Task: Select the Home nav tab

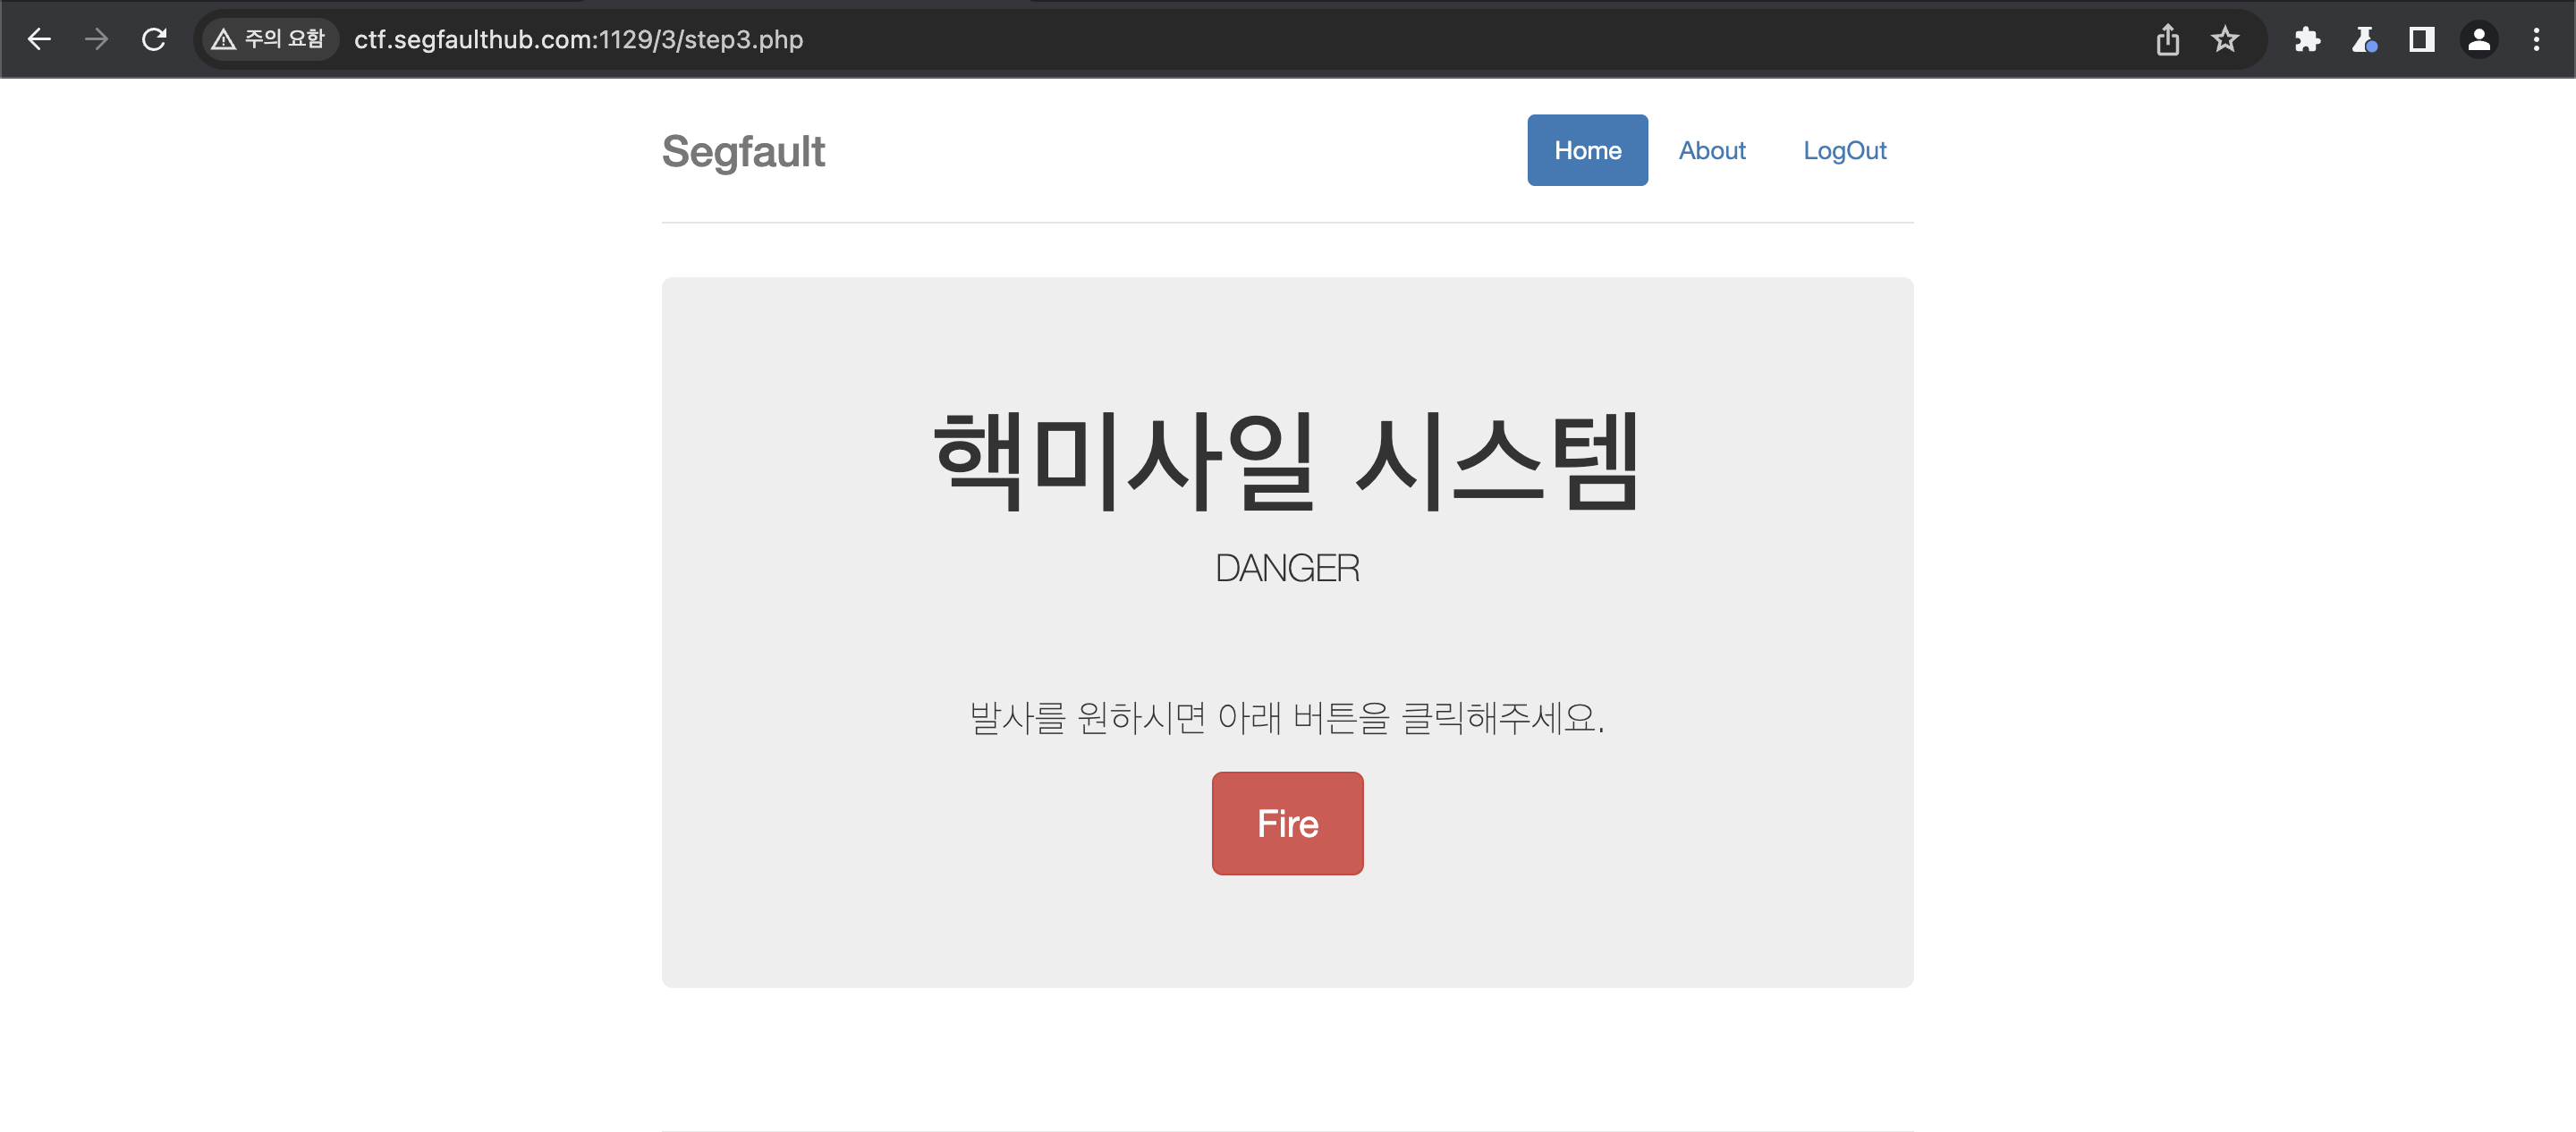Action: tap(1587, 150)
